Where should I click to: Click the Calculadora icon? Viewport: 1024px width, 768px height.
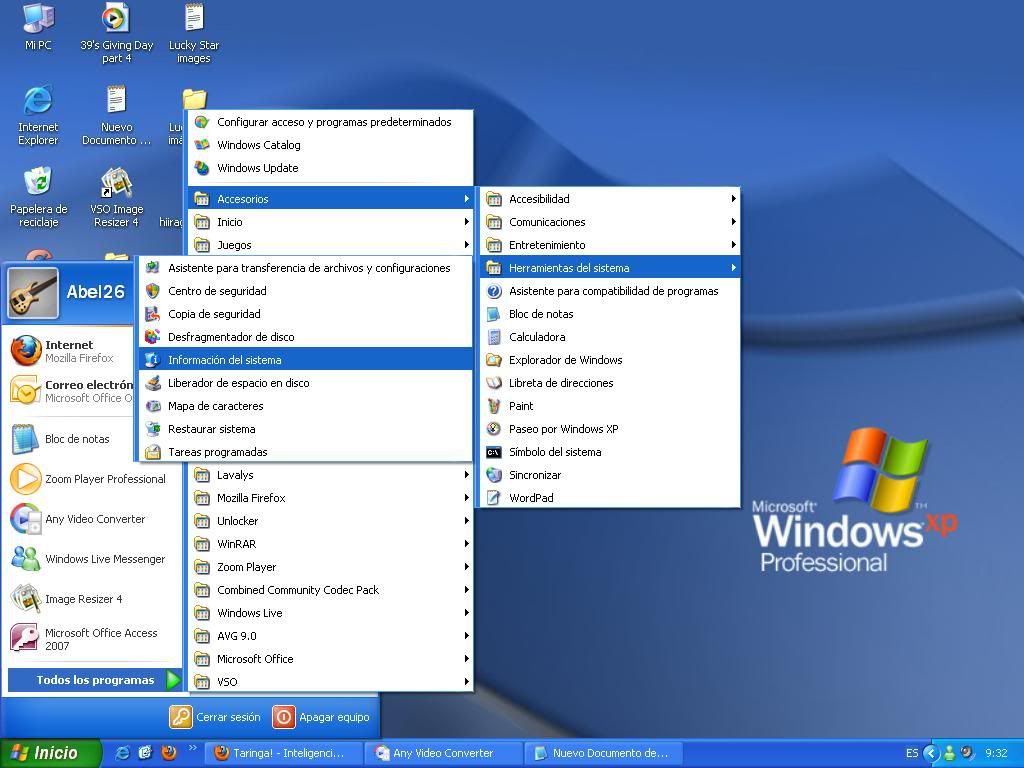click(494, 337)
